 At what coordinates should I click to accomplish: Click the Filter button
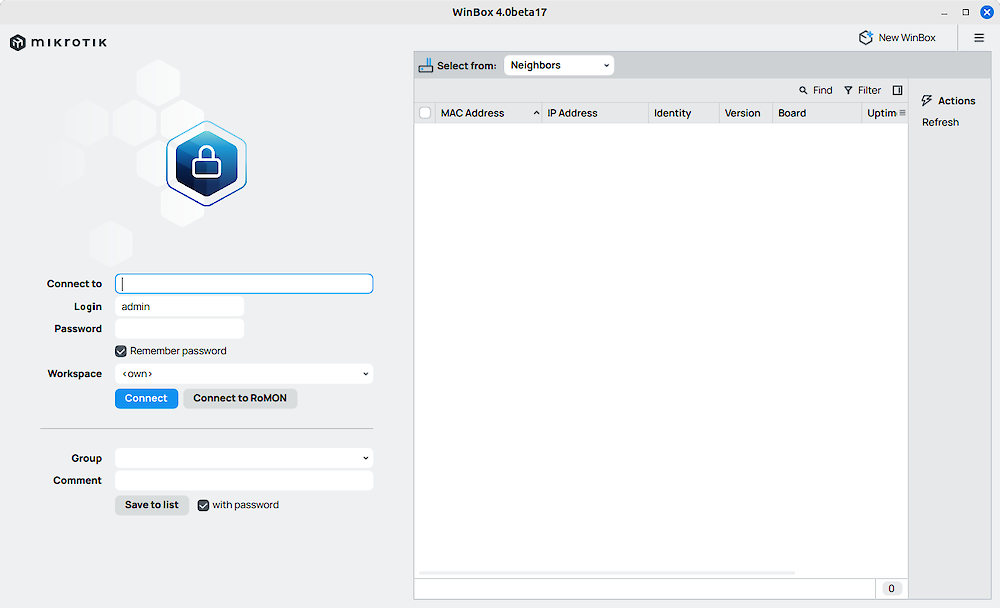[x=862, y=91]
